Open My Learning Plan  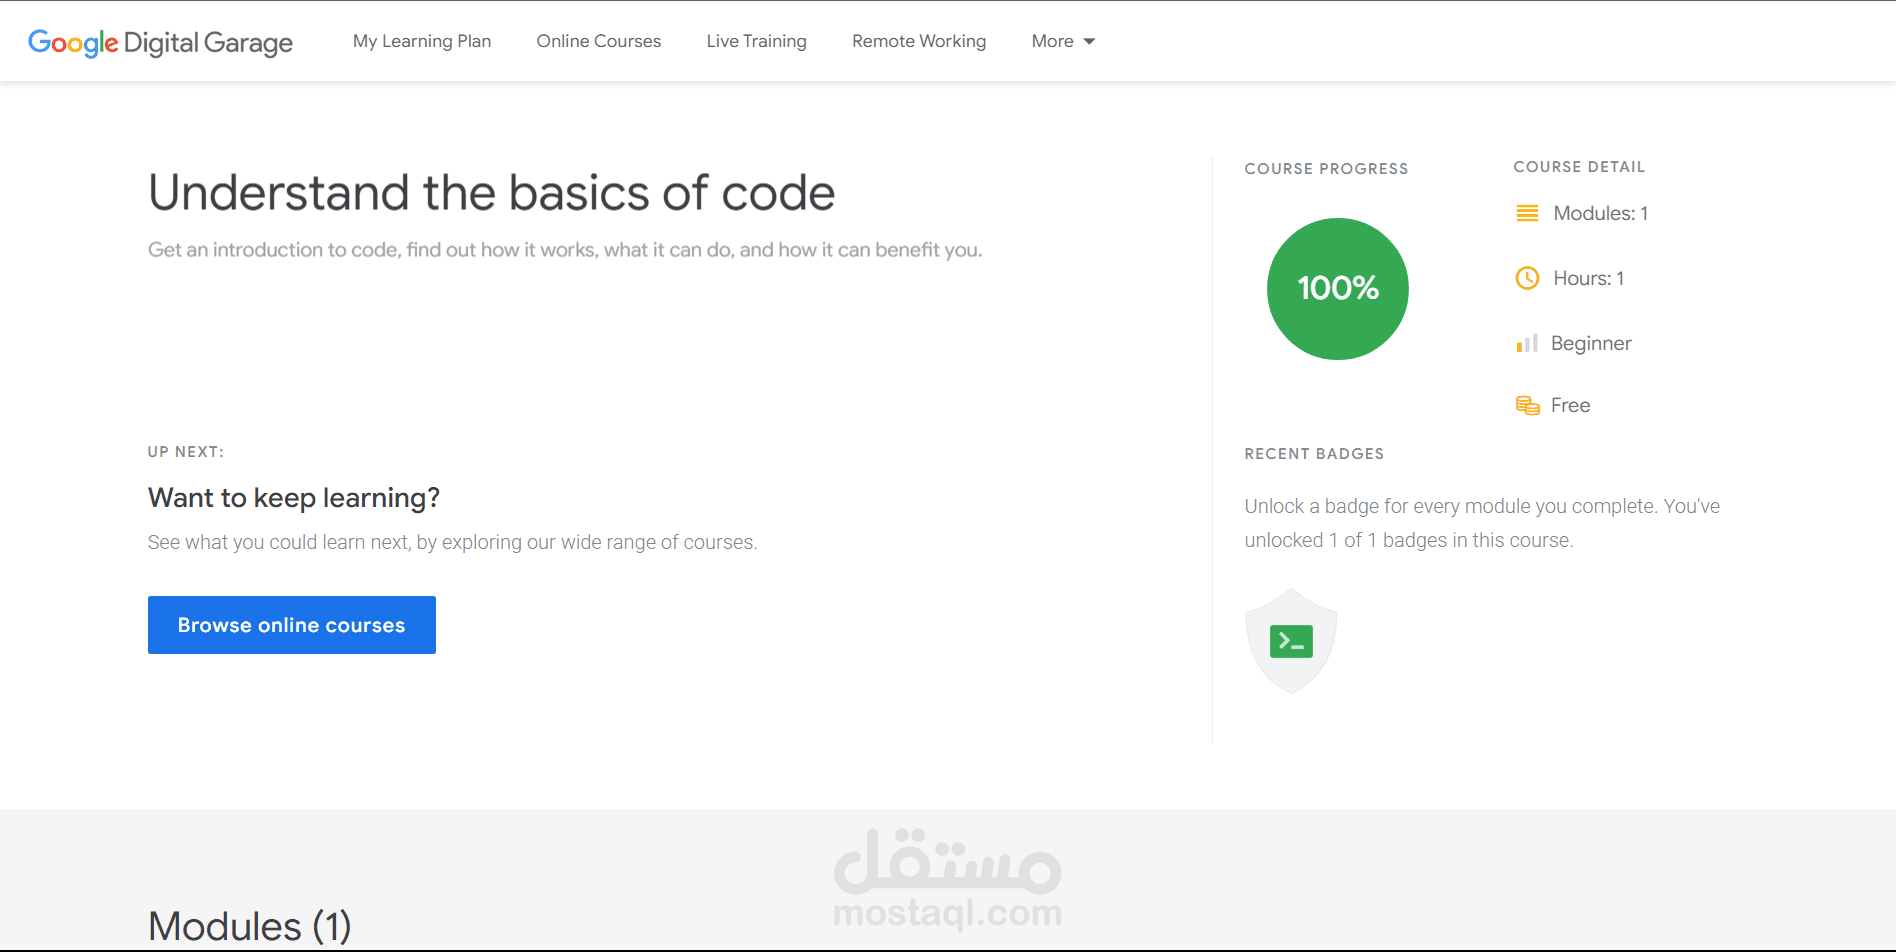coord(421,41)
